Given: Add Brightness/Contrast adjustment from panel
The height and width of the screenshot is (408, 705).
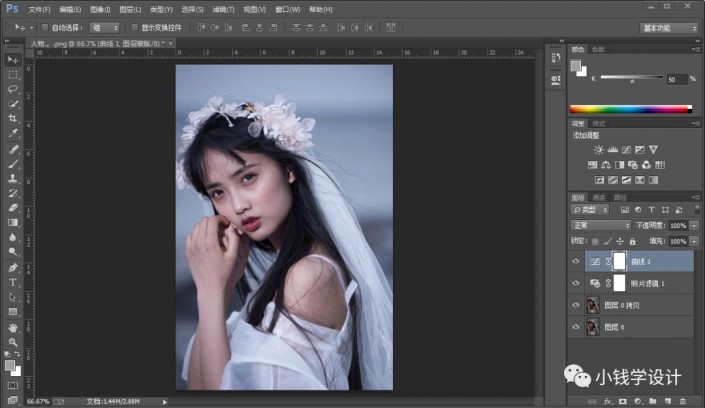Looking at the screenshot, I should click(599, 150).
